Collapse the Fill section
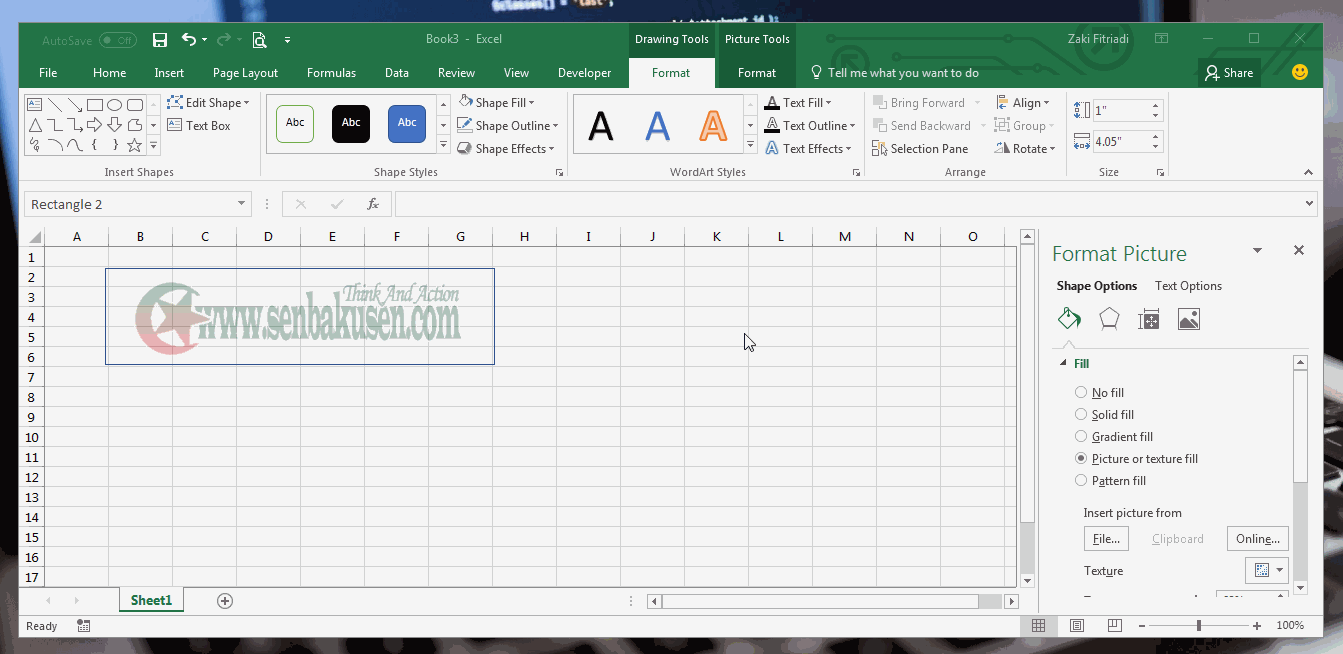The image size is (1343, 654). pyautogui.click(x=1064, y=364)
